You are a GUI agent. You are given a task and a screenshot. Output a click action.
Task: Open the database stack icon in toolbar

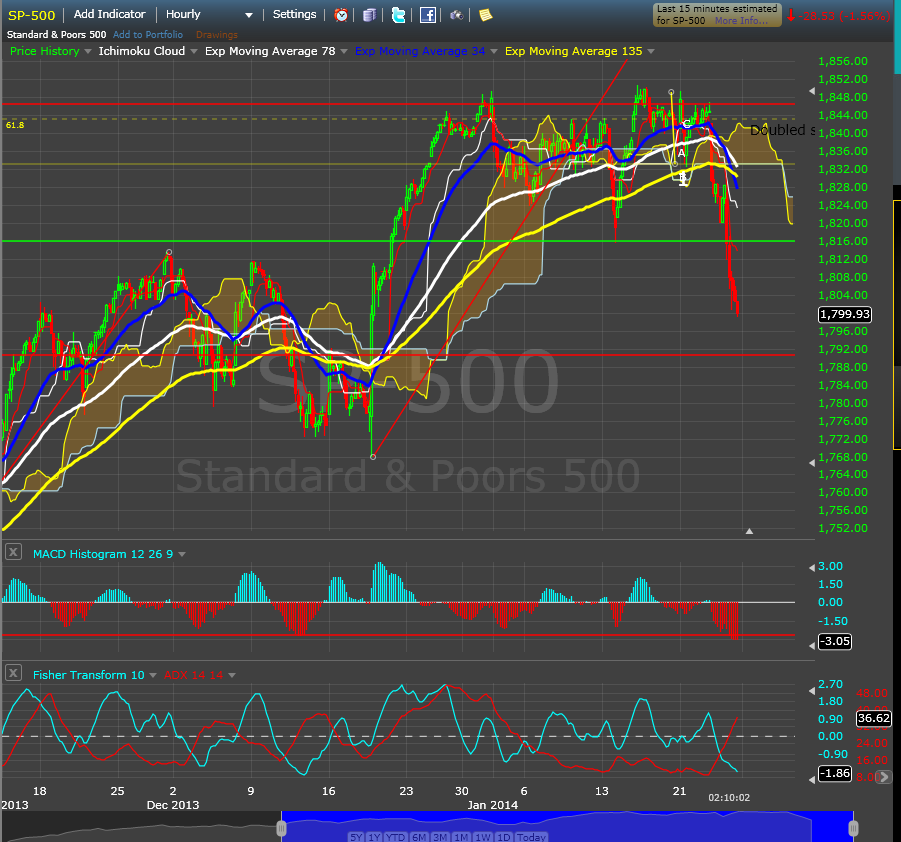(x=369, y=15)
